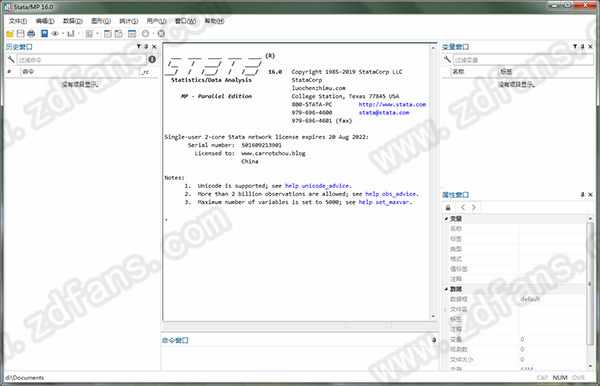Open the Variables Manager icon
Screen dimensions: 600x386
132,34
